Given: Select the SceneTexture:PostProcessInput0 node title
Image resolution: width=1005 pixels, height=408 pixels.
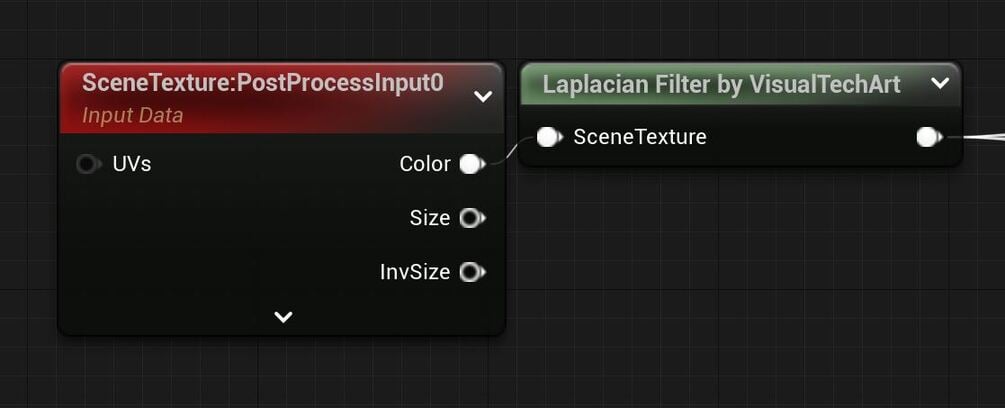Looking at the screenshot, I should [262, 83].
